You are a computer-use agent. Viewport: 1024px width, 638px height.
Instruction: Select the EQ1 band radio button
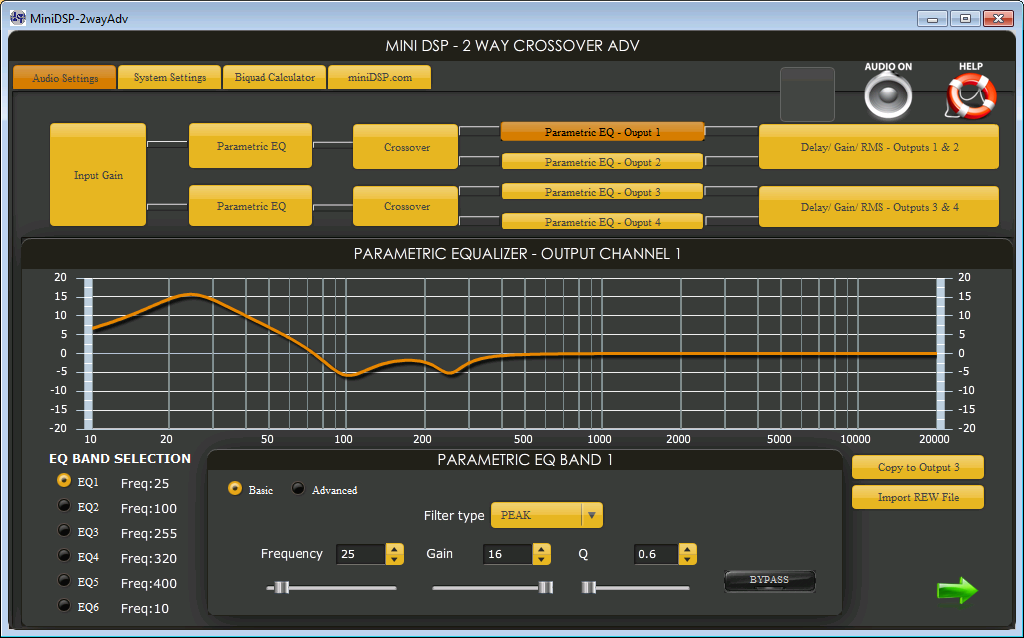pyautogui.click(x=63, y=481)
